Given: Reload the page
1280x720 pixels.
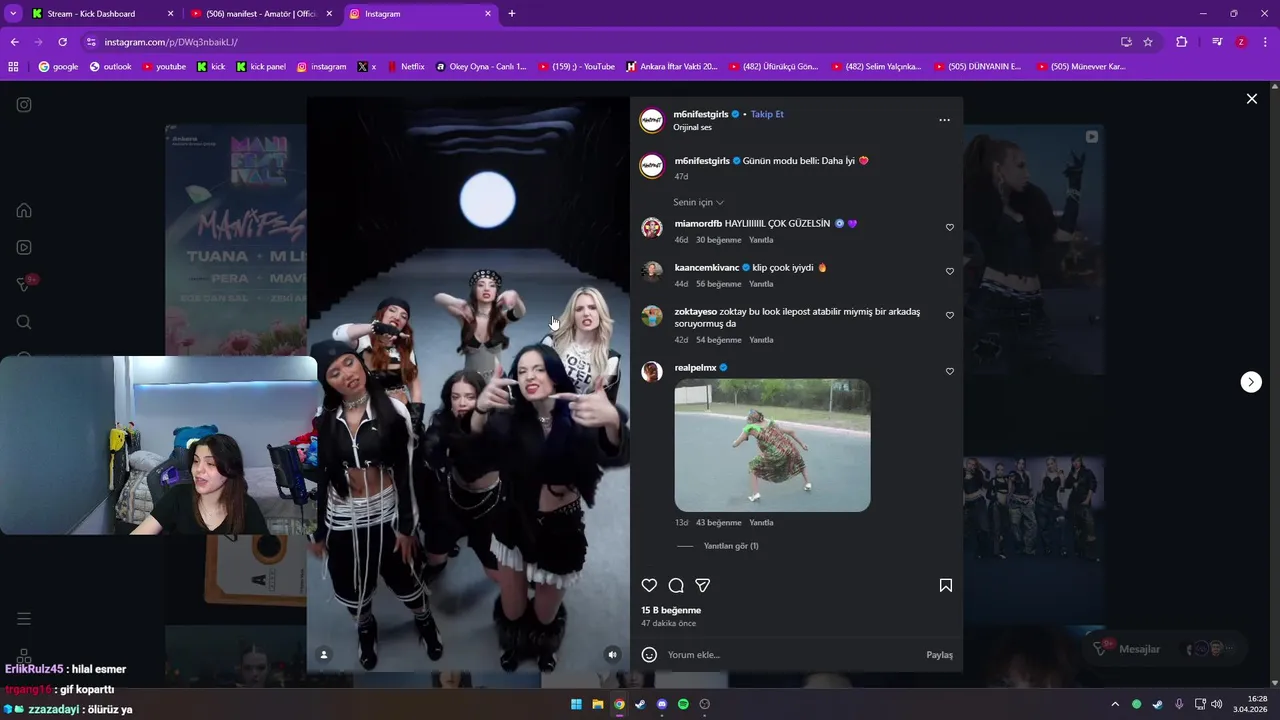Looking at the screenshot, I should 62,42.
